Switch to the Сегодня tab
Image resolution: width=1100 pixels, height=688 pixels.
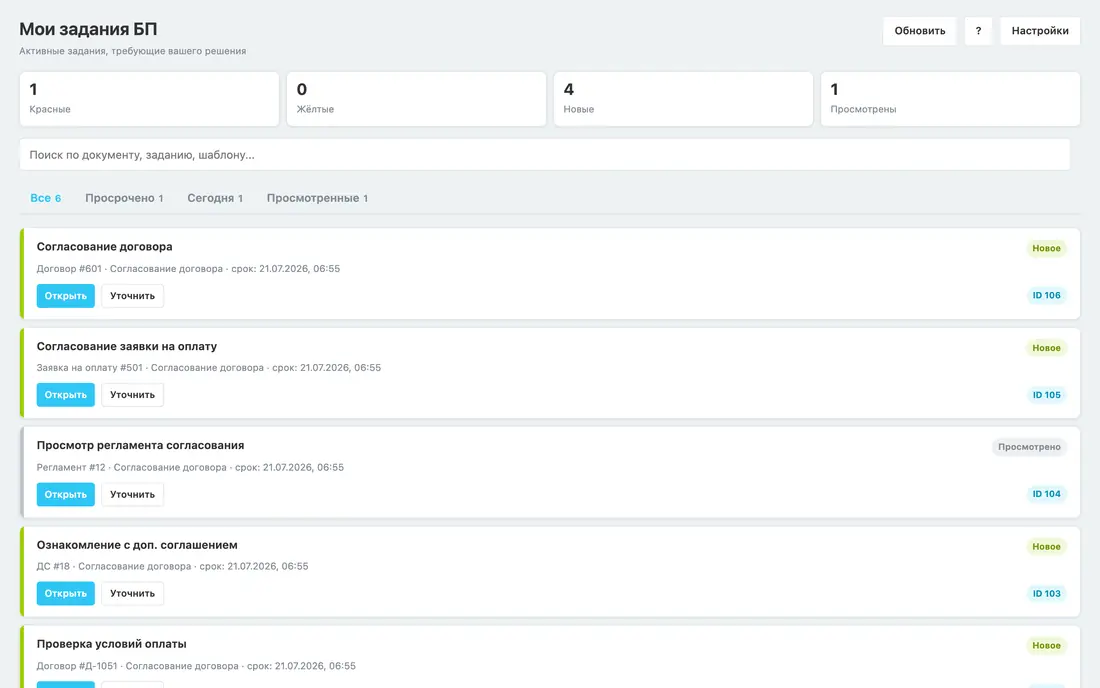tap(215, 198)
